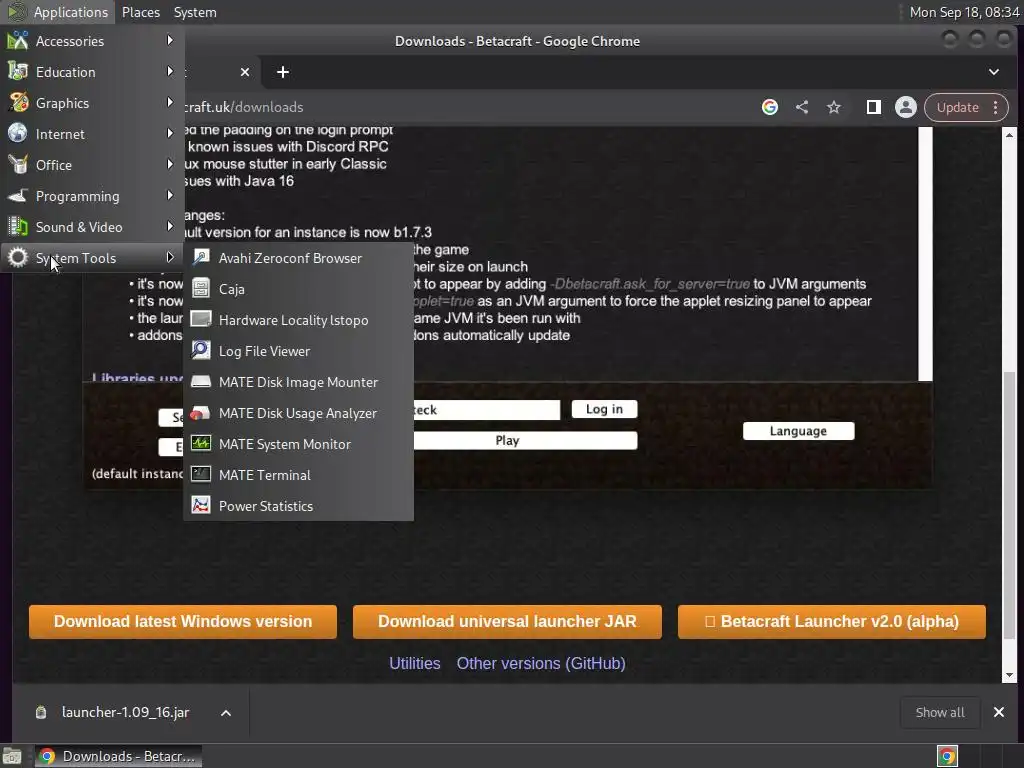The width and height of the screenshot is (1024, 768).
Task: Open options caret for launcher-1.09_16.jar download
Action: point(225,712)
